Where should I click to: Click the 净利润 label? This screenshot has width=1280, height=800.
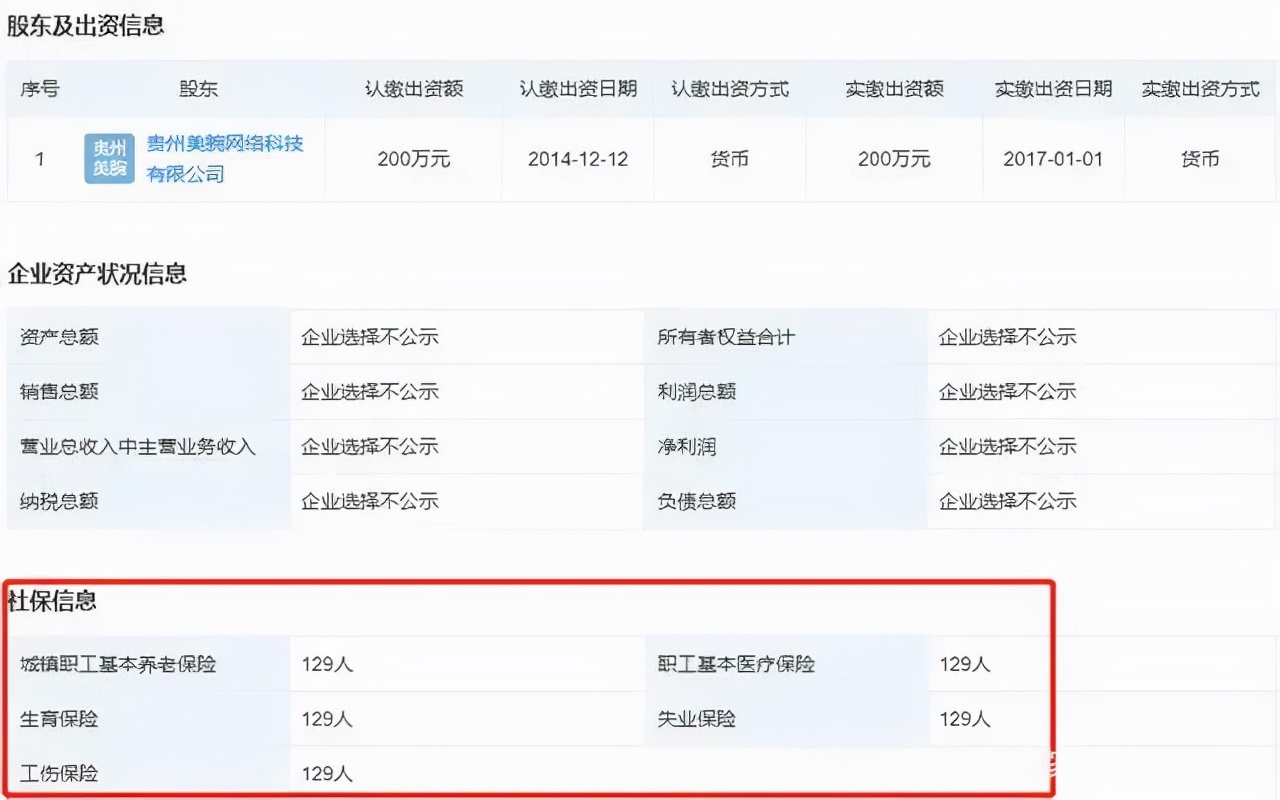(x=687, y=447)
